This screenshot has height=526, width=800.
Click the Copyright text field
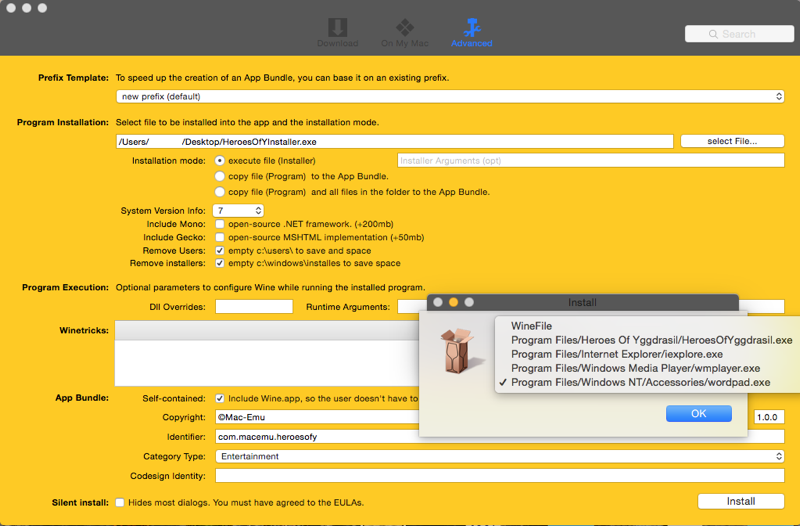tap(317, 417)
